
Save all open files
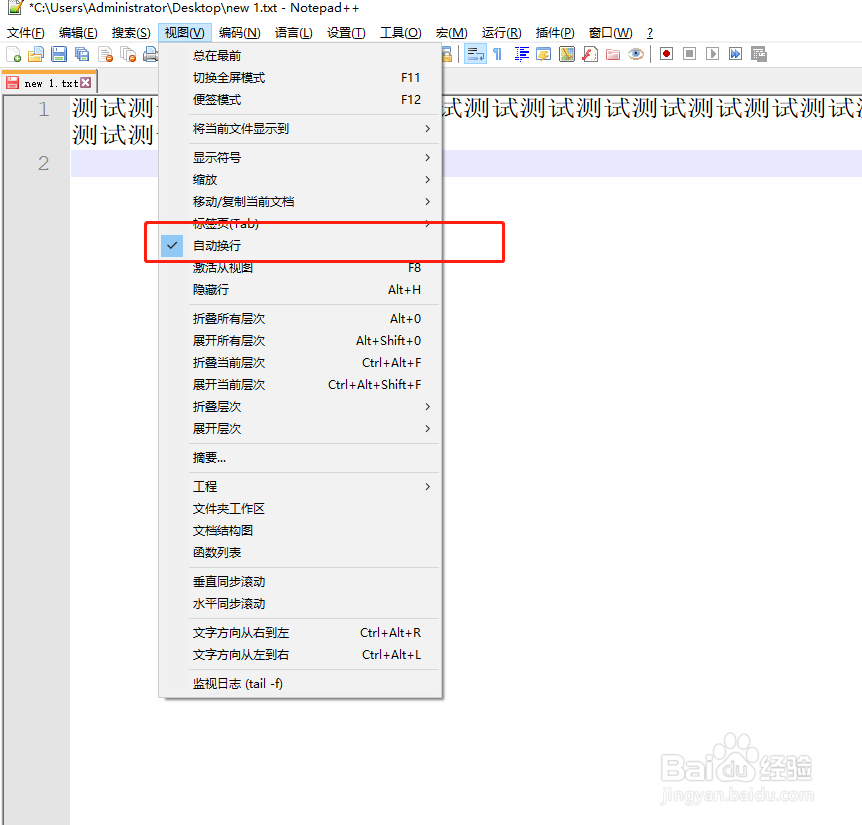tap(82, 53)
